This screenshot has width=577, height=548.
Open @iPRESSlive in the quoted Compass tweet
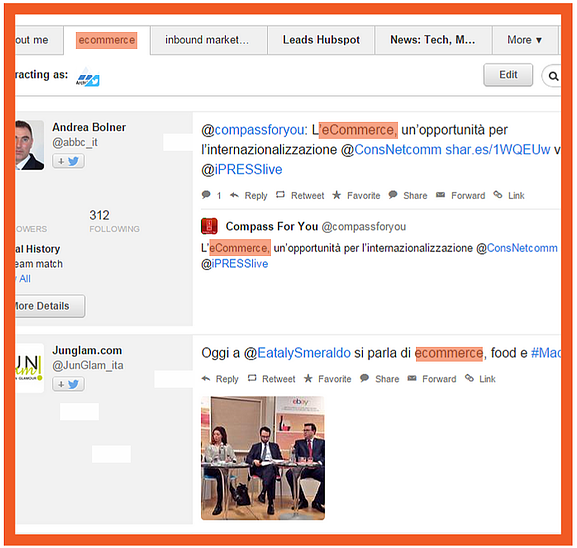point(234,264)
